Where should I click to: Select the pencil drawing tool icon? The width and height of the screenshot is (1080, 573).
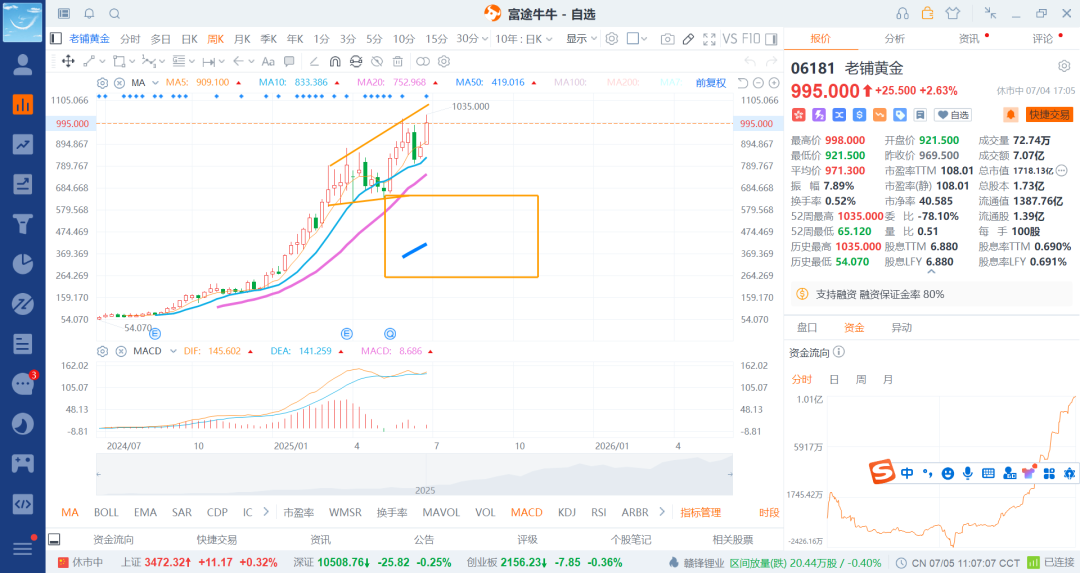point(688,39)
